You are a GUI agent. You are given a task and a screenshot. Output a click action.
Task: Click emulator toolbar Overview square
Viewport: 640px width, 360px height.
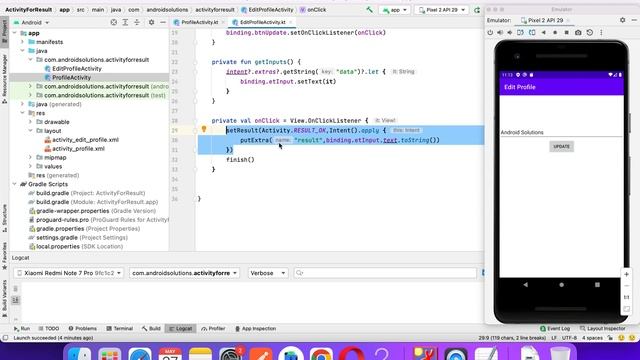point(567,32)
